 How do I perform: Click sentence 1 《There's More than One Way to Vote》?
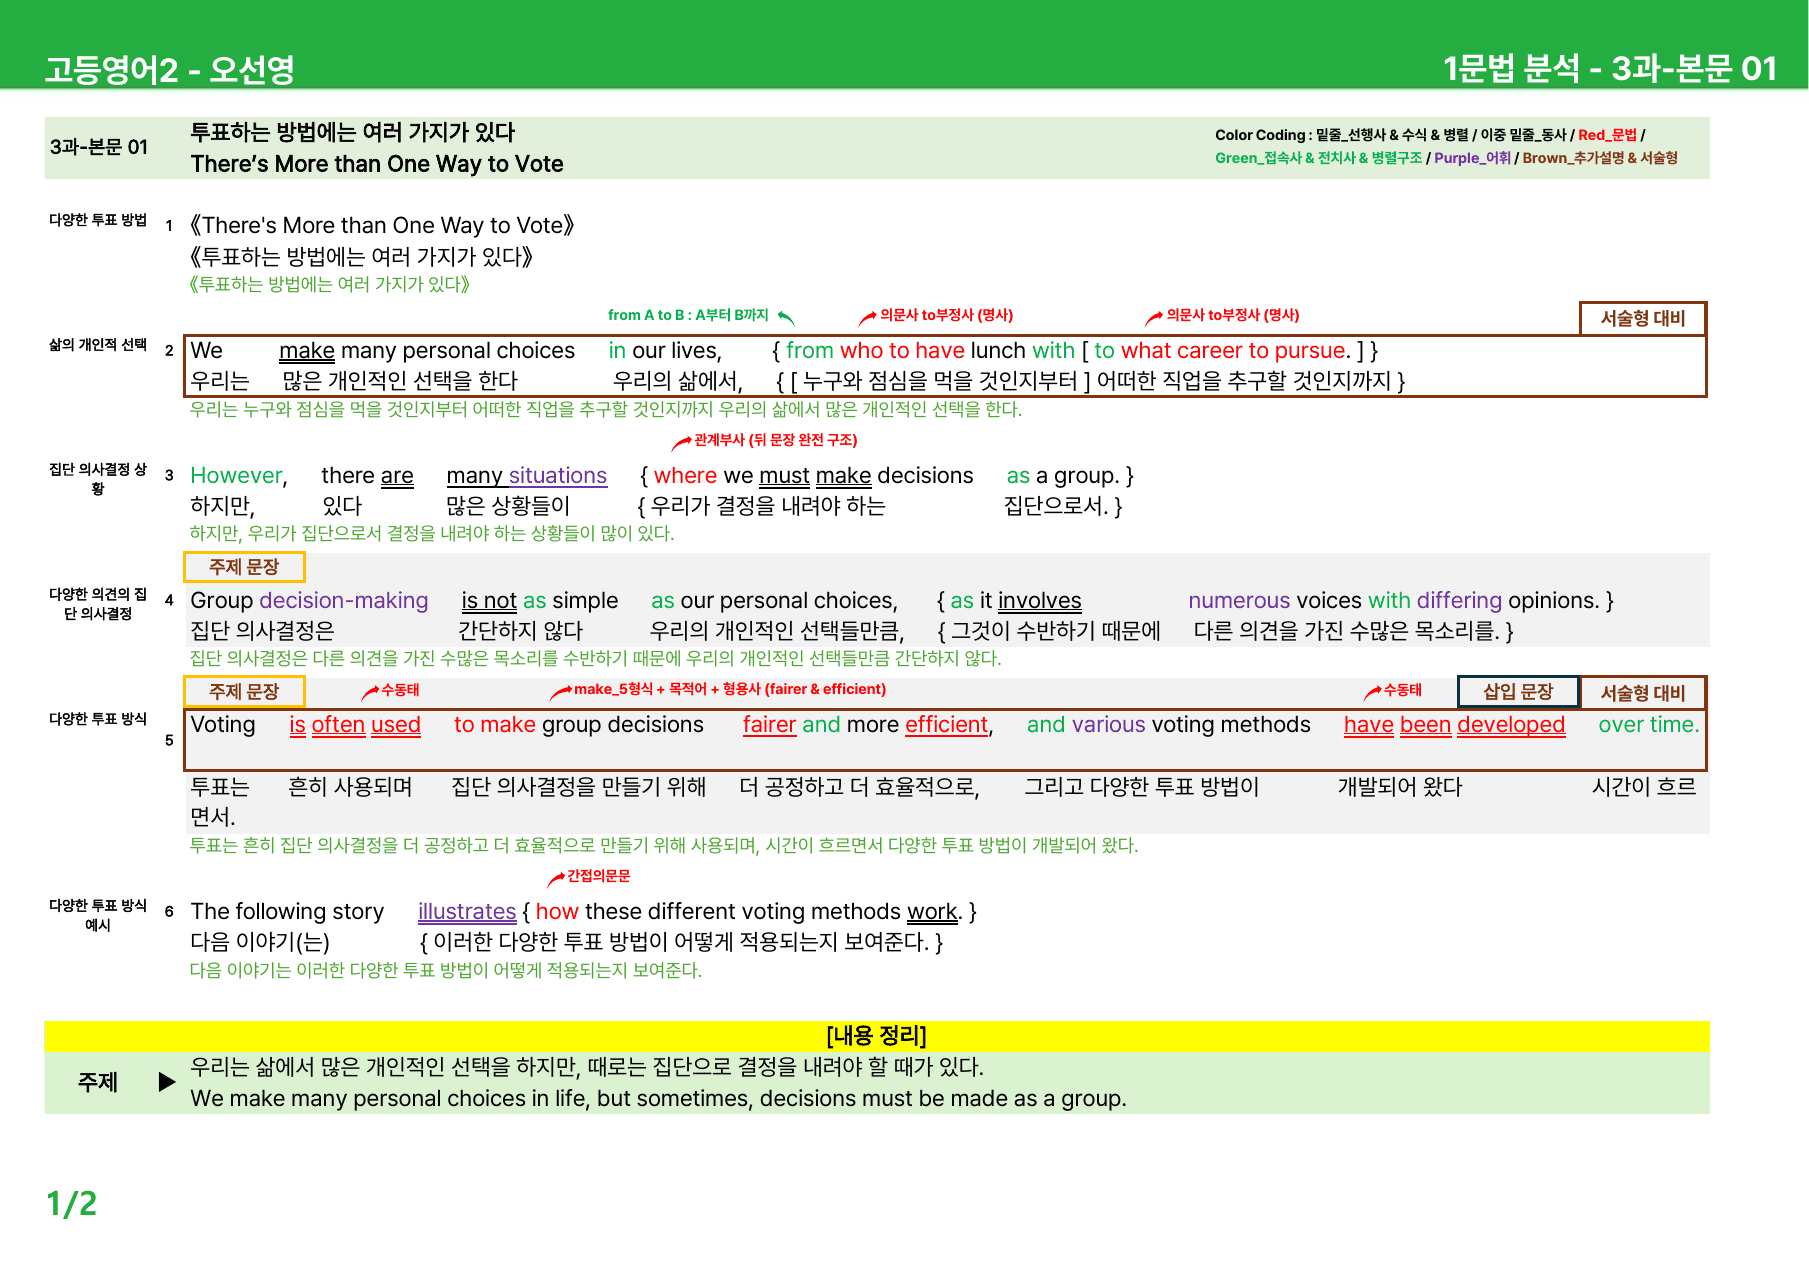point(382,225)
